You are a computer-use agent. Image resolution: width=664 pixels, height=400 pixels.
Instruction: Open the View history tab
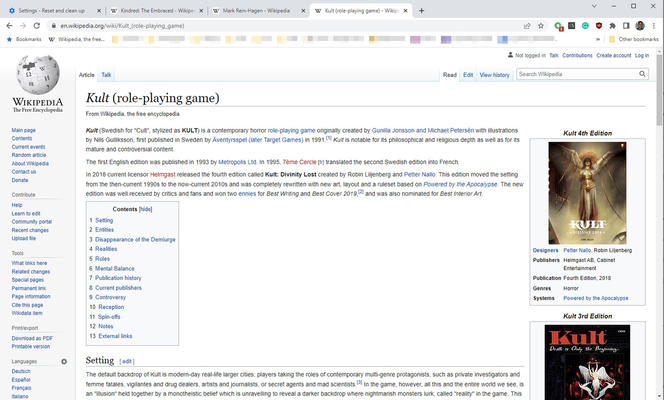pos(494,75)
